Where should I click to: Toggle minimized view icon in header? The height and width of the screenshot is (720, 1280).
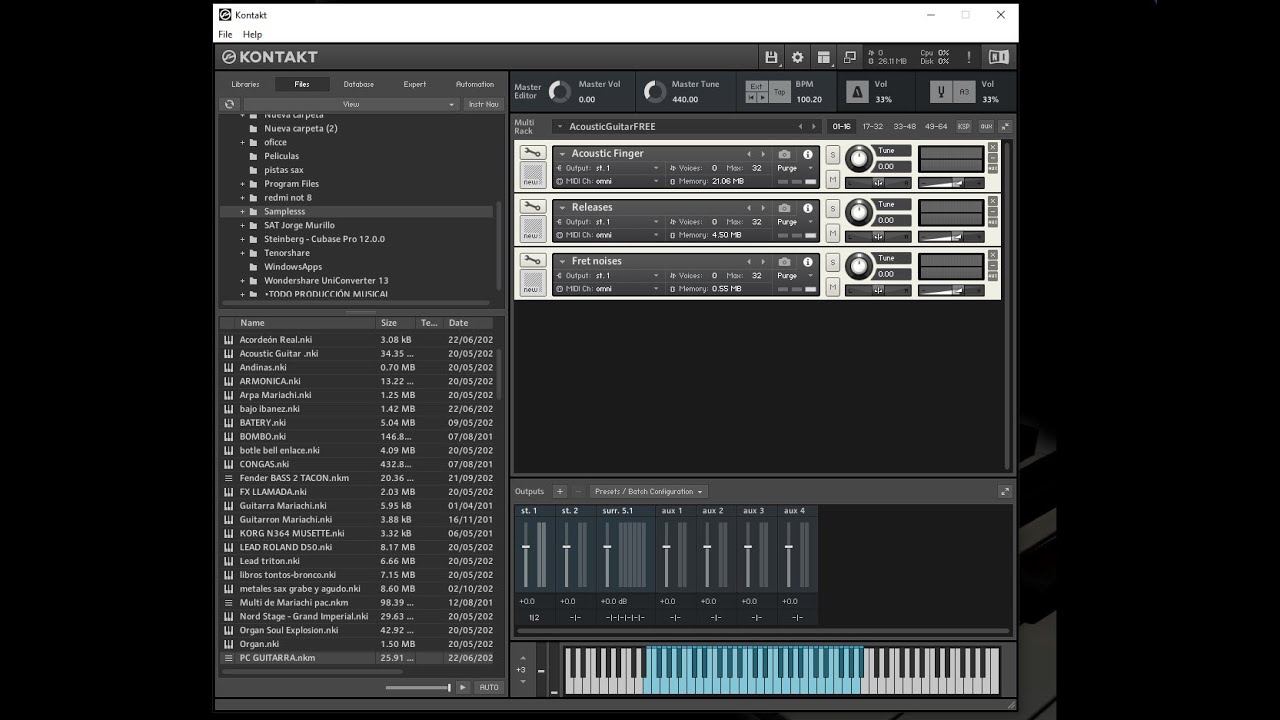tap(849, 58)
